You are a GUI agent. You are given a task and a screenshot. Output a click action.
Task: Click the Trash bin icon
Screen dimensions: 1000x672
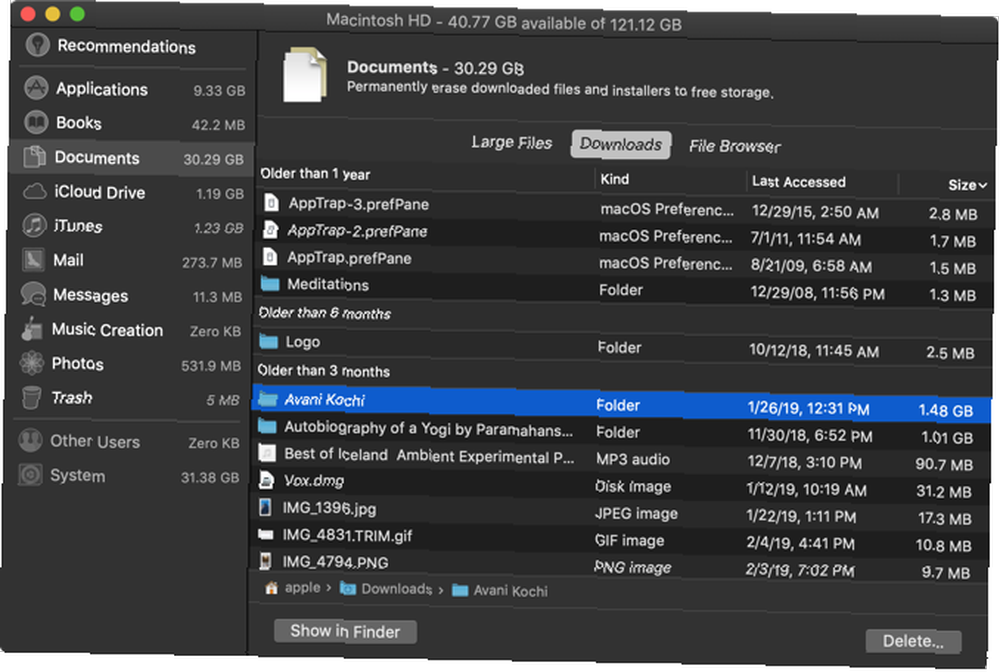click(31, 397)
